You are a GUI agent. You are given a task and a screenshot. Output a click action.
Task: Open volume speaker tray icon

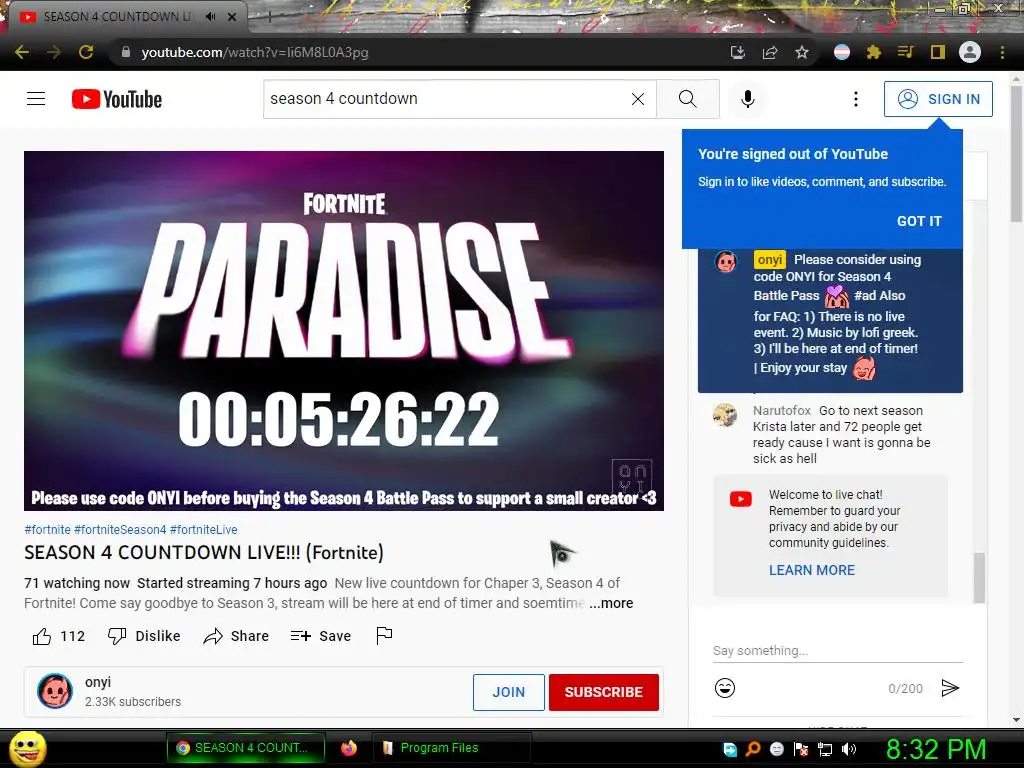(849, 749)
